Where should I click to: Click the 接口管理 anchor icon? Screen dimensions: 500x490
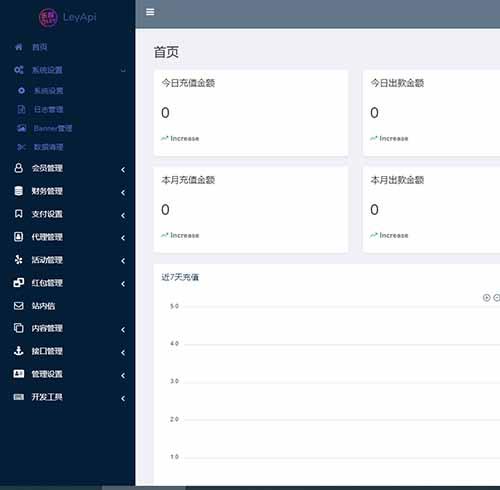[19, 351]
